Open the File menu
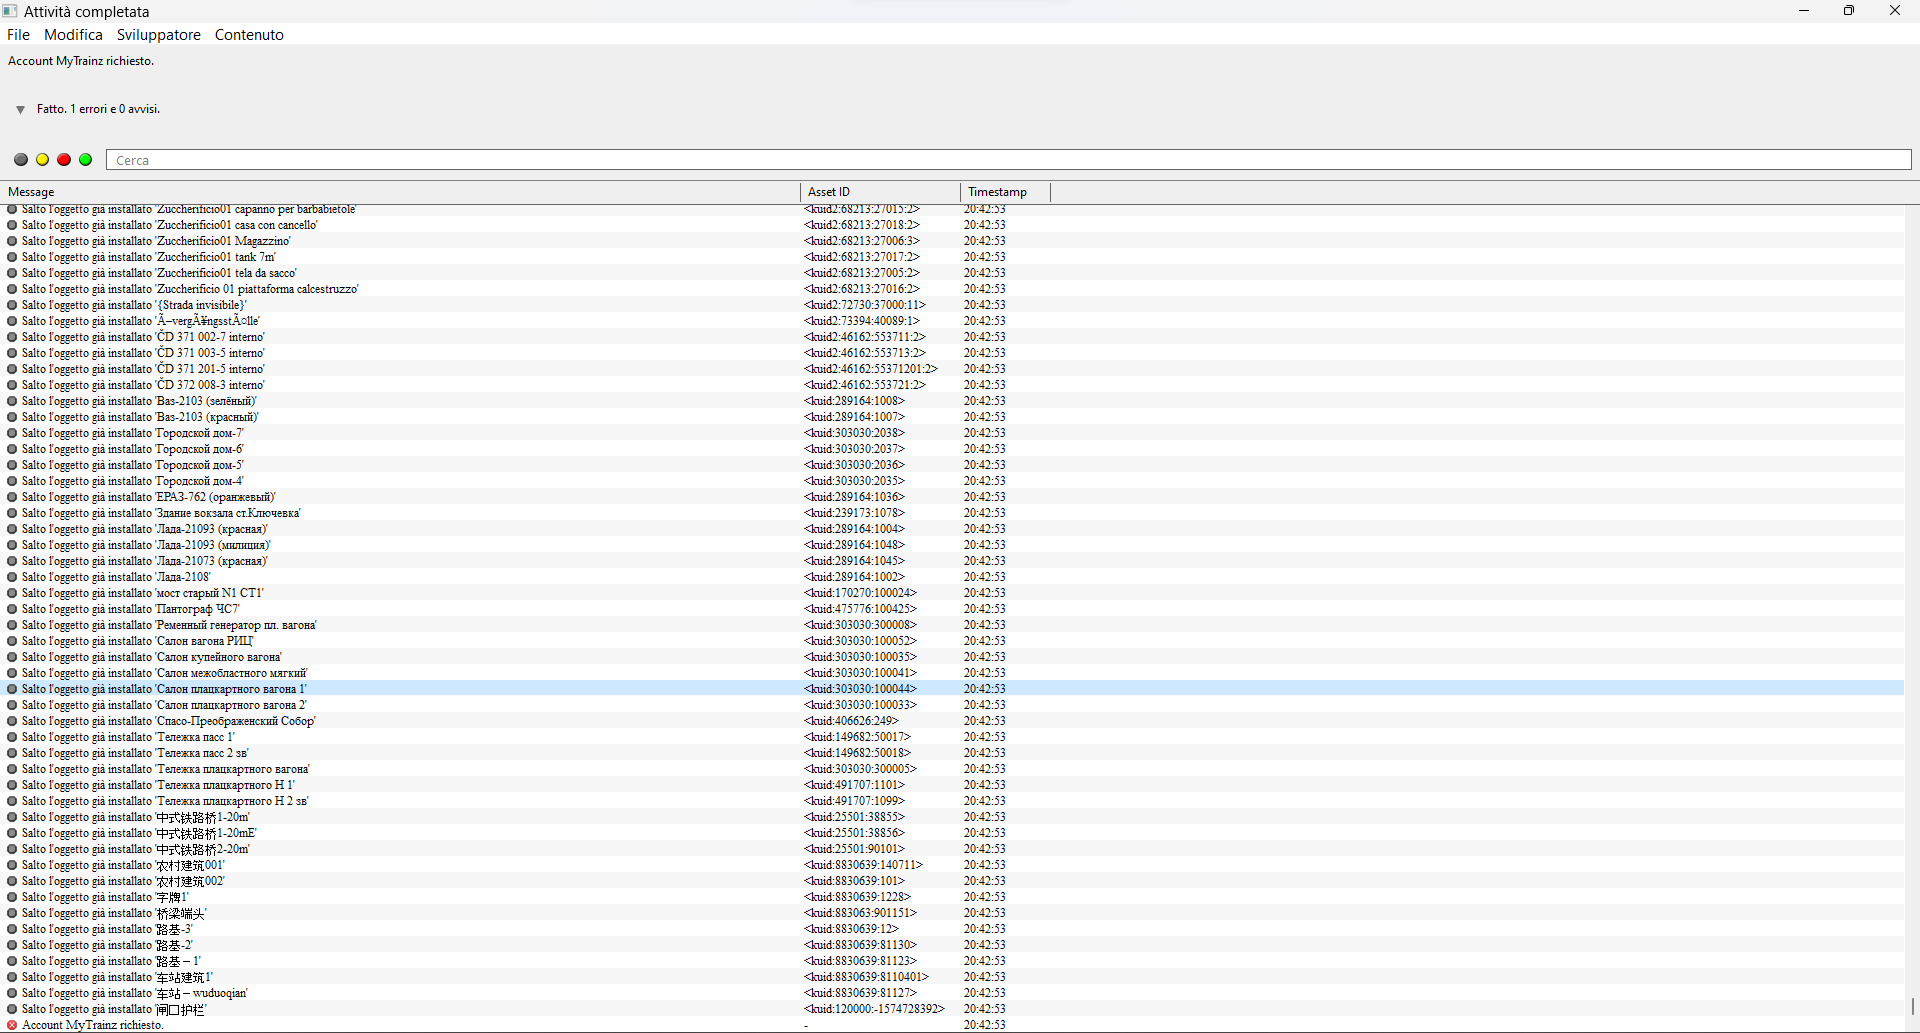 coord(18,35)
